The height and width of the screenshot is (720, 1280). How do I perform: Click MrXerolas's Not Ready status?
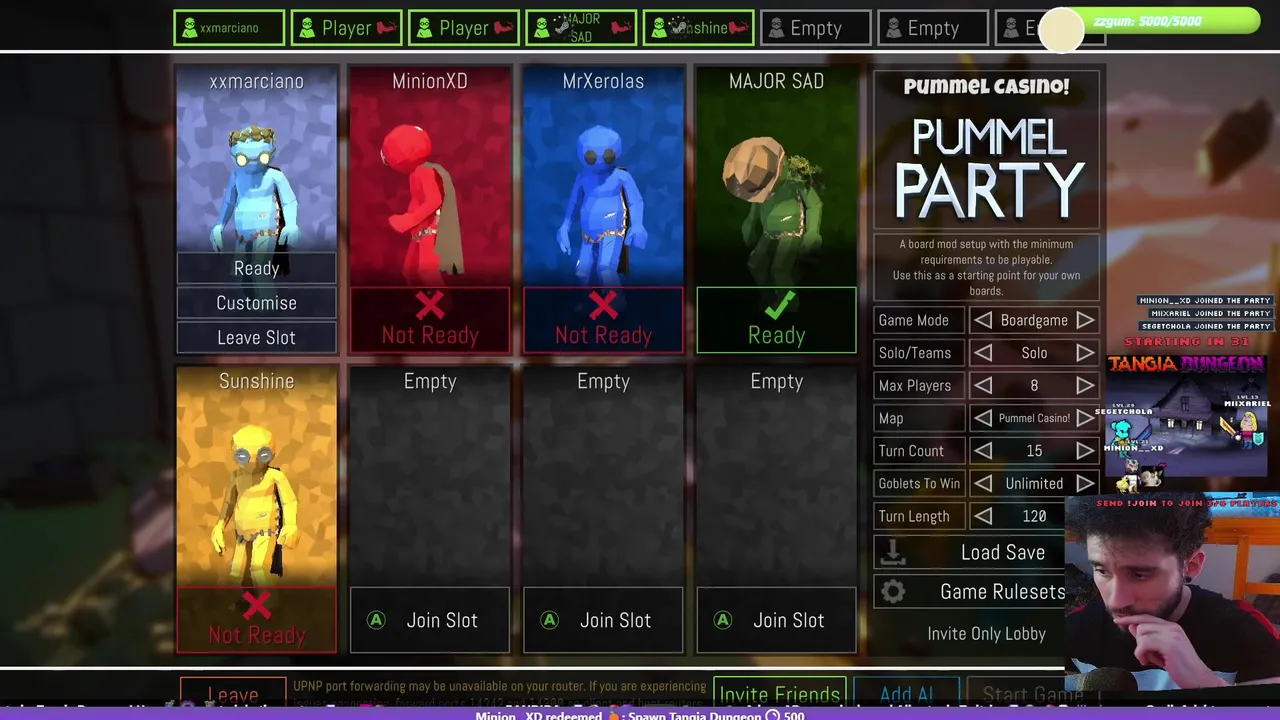pyautogui.click(x=603, y=320)
